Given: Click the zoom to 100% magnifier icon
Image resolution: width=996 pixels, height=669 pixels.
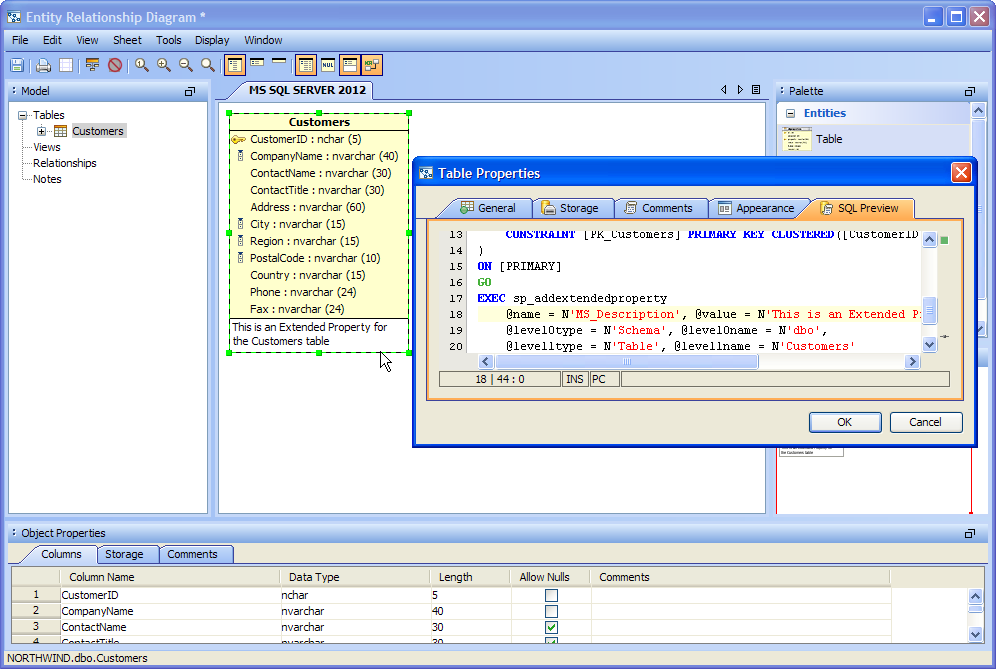Looking at the screenshot, I should click(142, 65).
